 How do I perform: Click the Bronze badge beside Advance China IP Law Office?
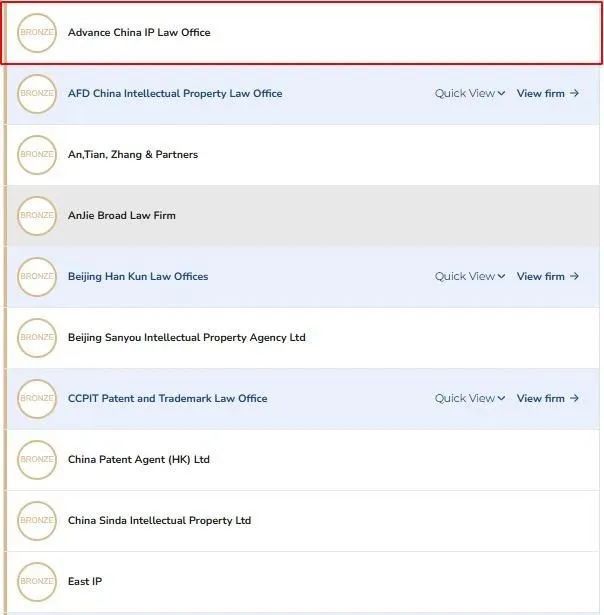pyautogui.click(x=37, y=33)
